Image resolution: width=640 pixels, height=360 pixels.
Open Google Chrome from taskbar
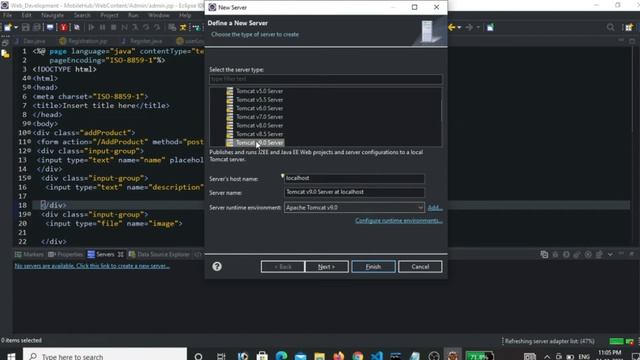358,356
